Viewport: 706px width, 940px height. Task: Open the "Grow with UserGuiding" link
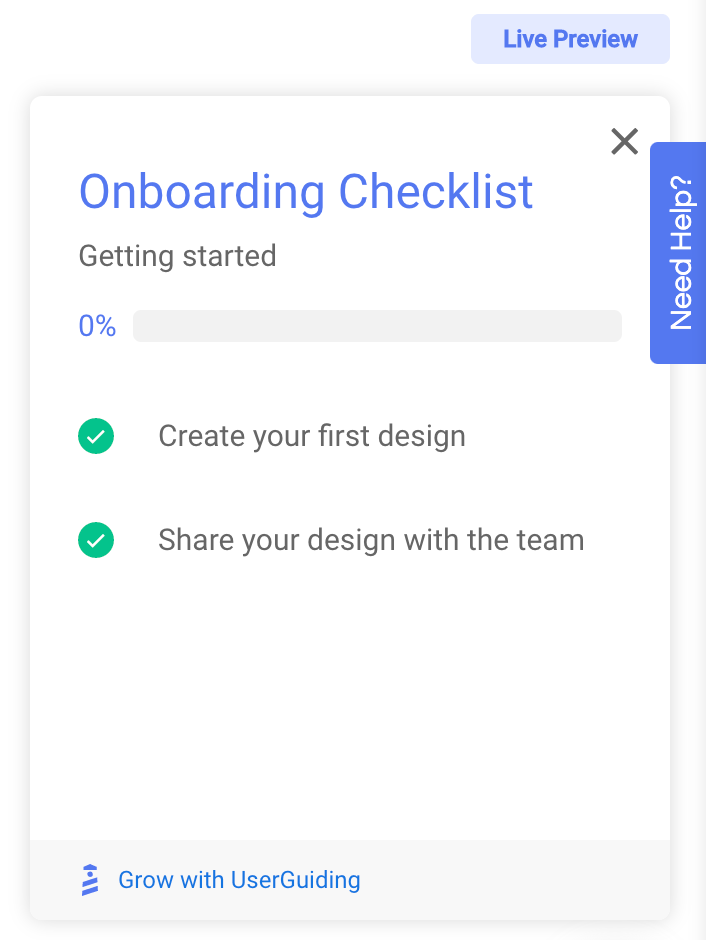(x=239, y=880)
